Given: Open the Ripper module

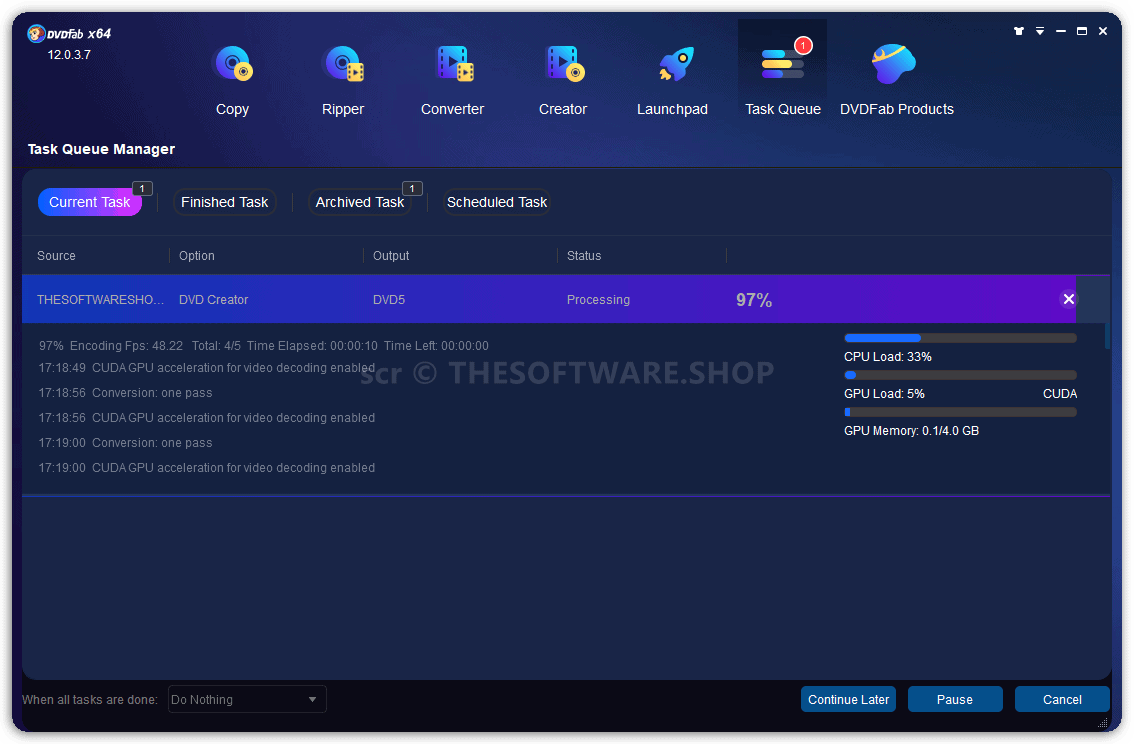Looking at the screenshot, I should pos(343,80).
